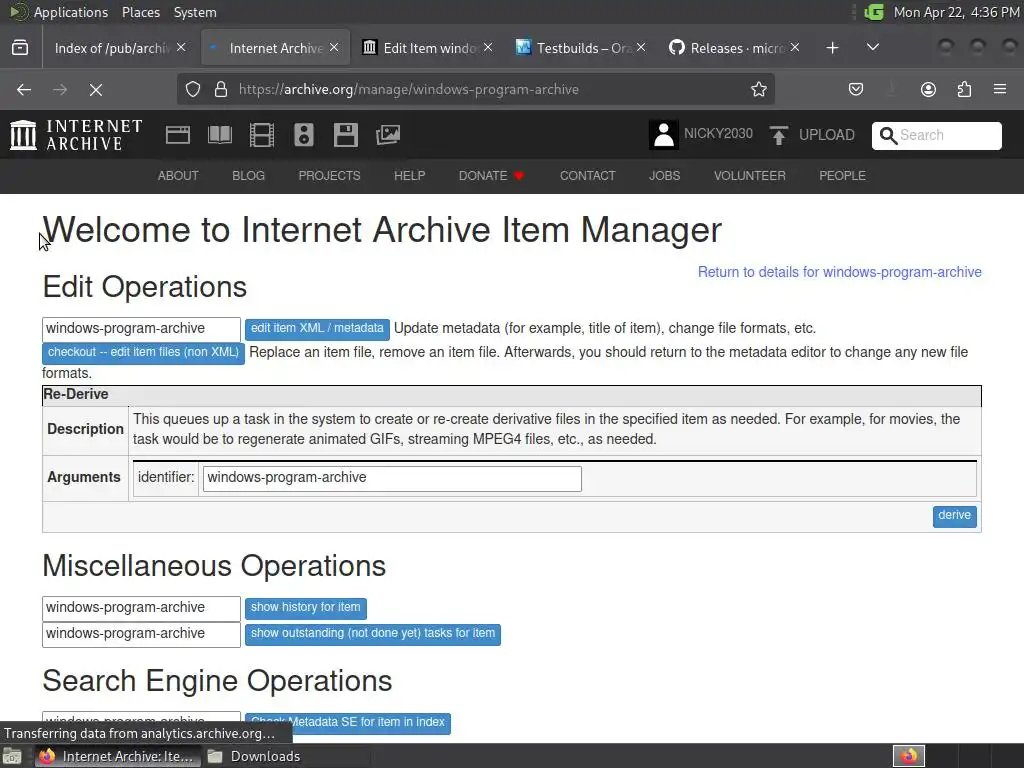Viewport: 1024px width, 768px height.
Task: Open the Texts book icon
Action: [x=219, y=135]
